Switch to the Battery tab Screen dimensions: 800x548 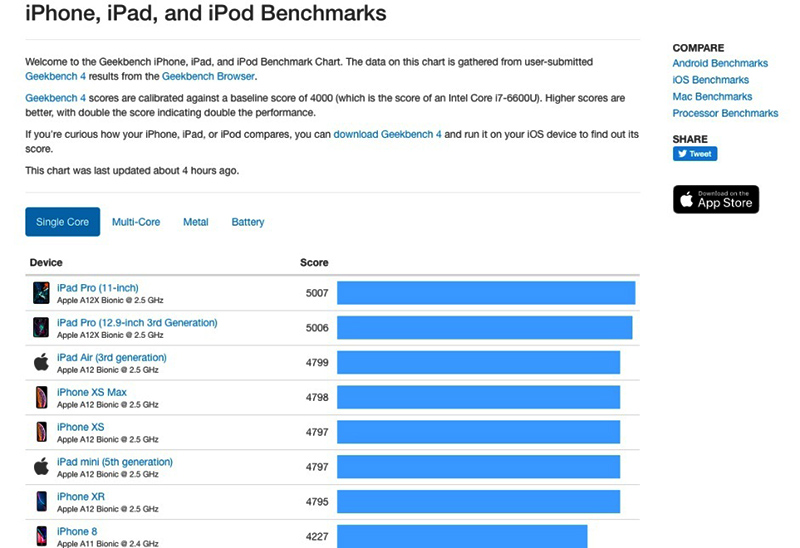pos(248,222)
